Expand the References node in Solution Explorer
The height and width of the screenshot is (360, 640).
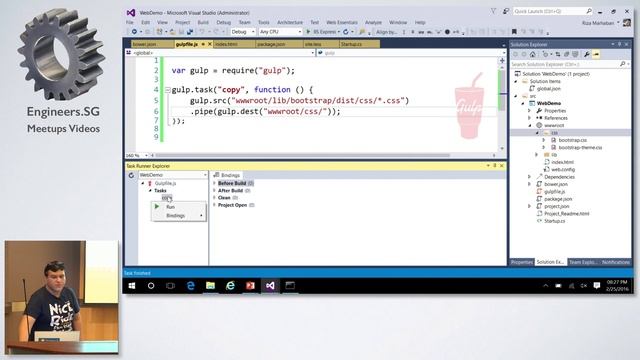(x=529, y=118)
